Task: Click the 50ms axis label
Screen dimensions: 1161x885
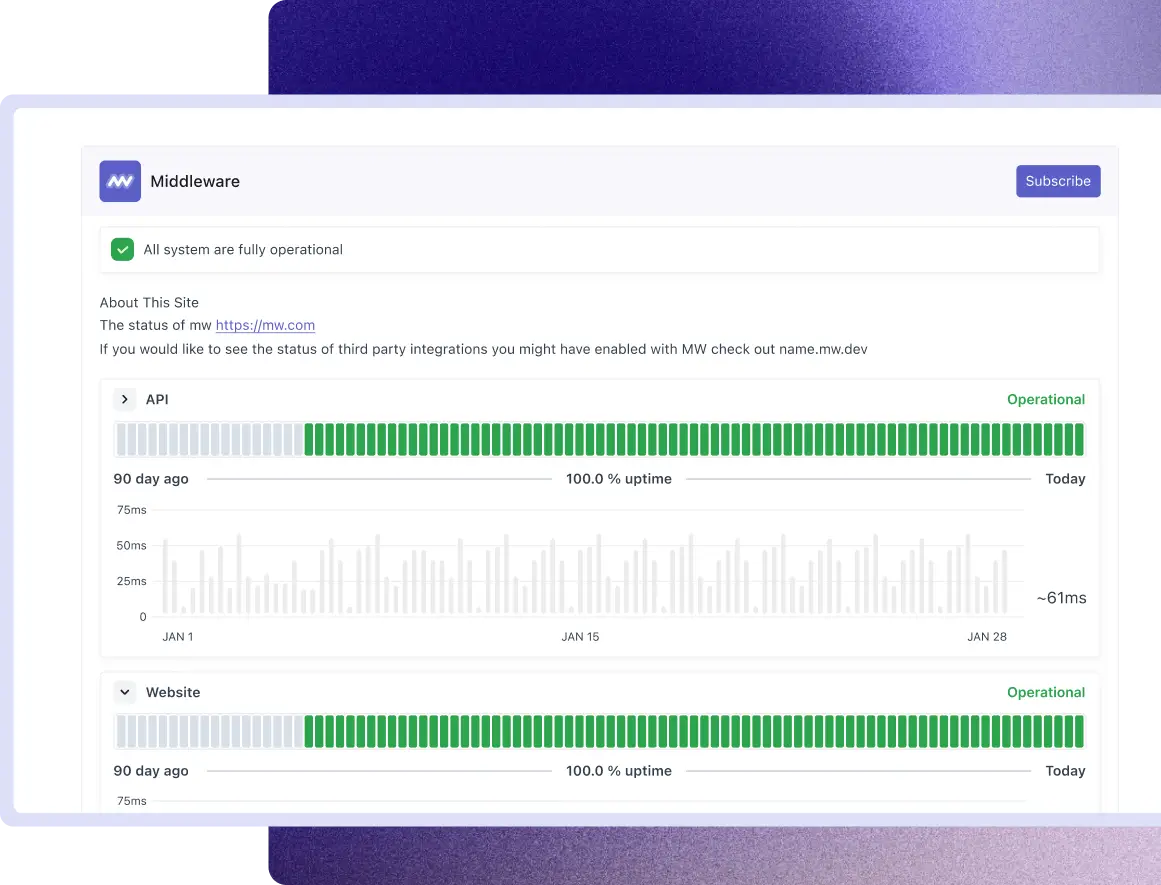Action: click(131, 545)
